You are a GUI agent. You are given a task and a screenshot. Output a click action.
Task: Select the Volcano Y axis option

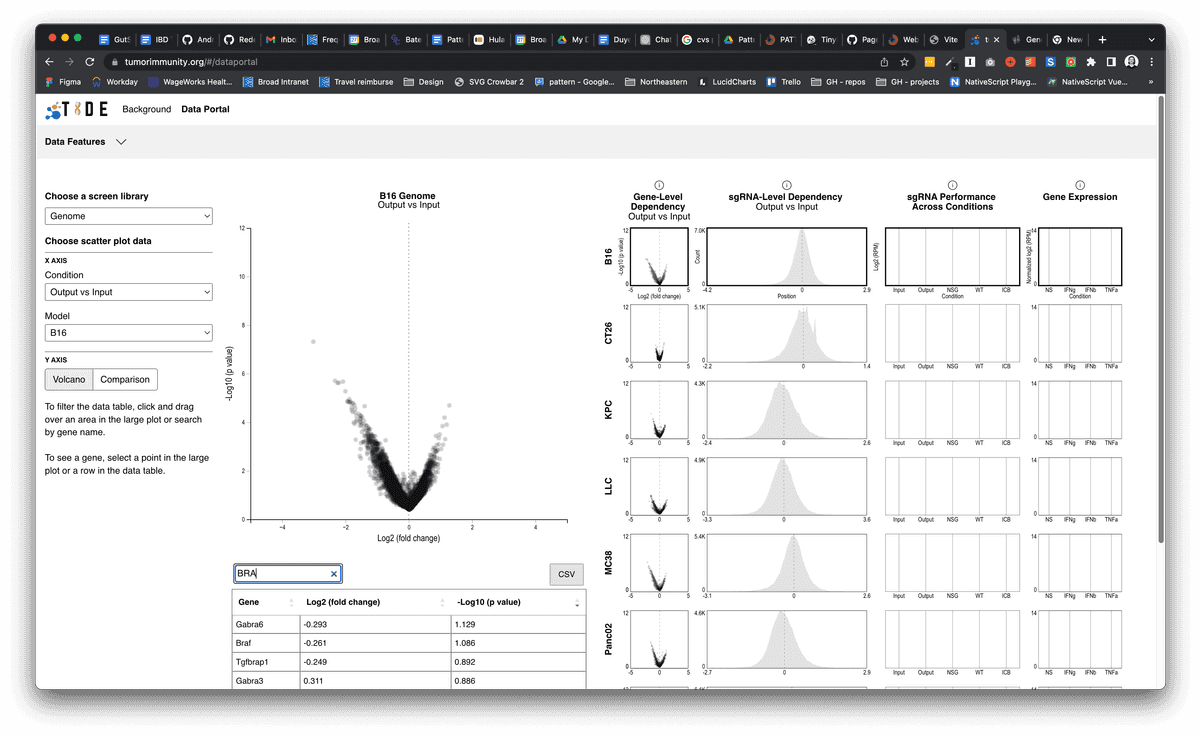coord(69,380)
